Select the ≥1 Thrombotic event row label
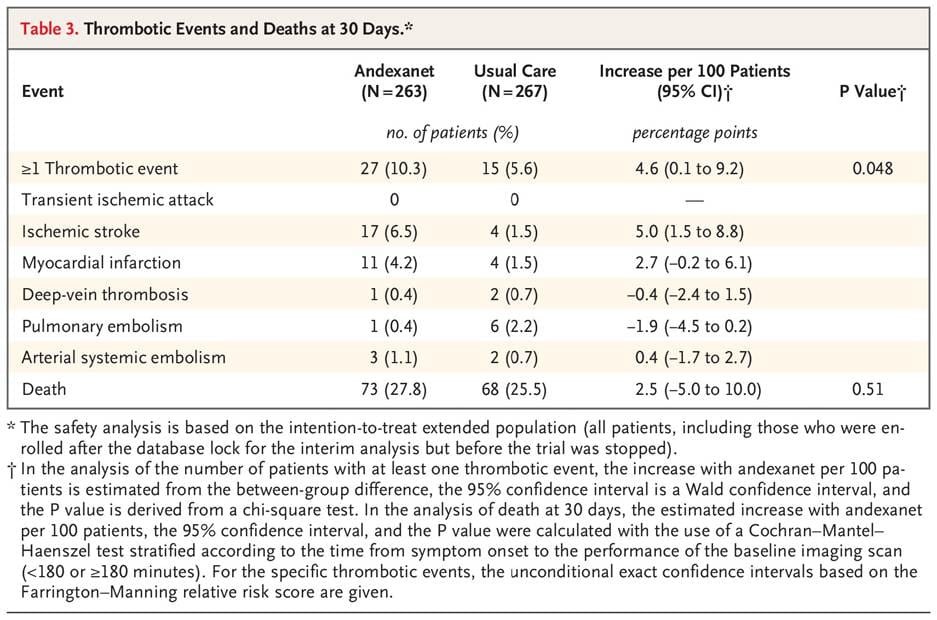Viewport: 937px width, 620px height. click(100, 168)
